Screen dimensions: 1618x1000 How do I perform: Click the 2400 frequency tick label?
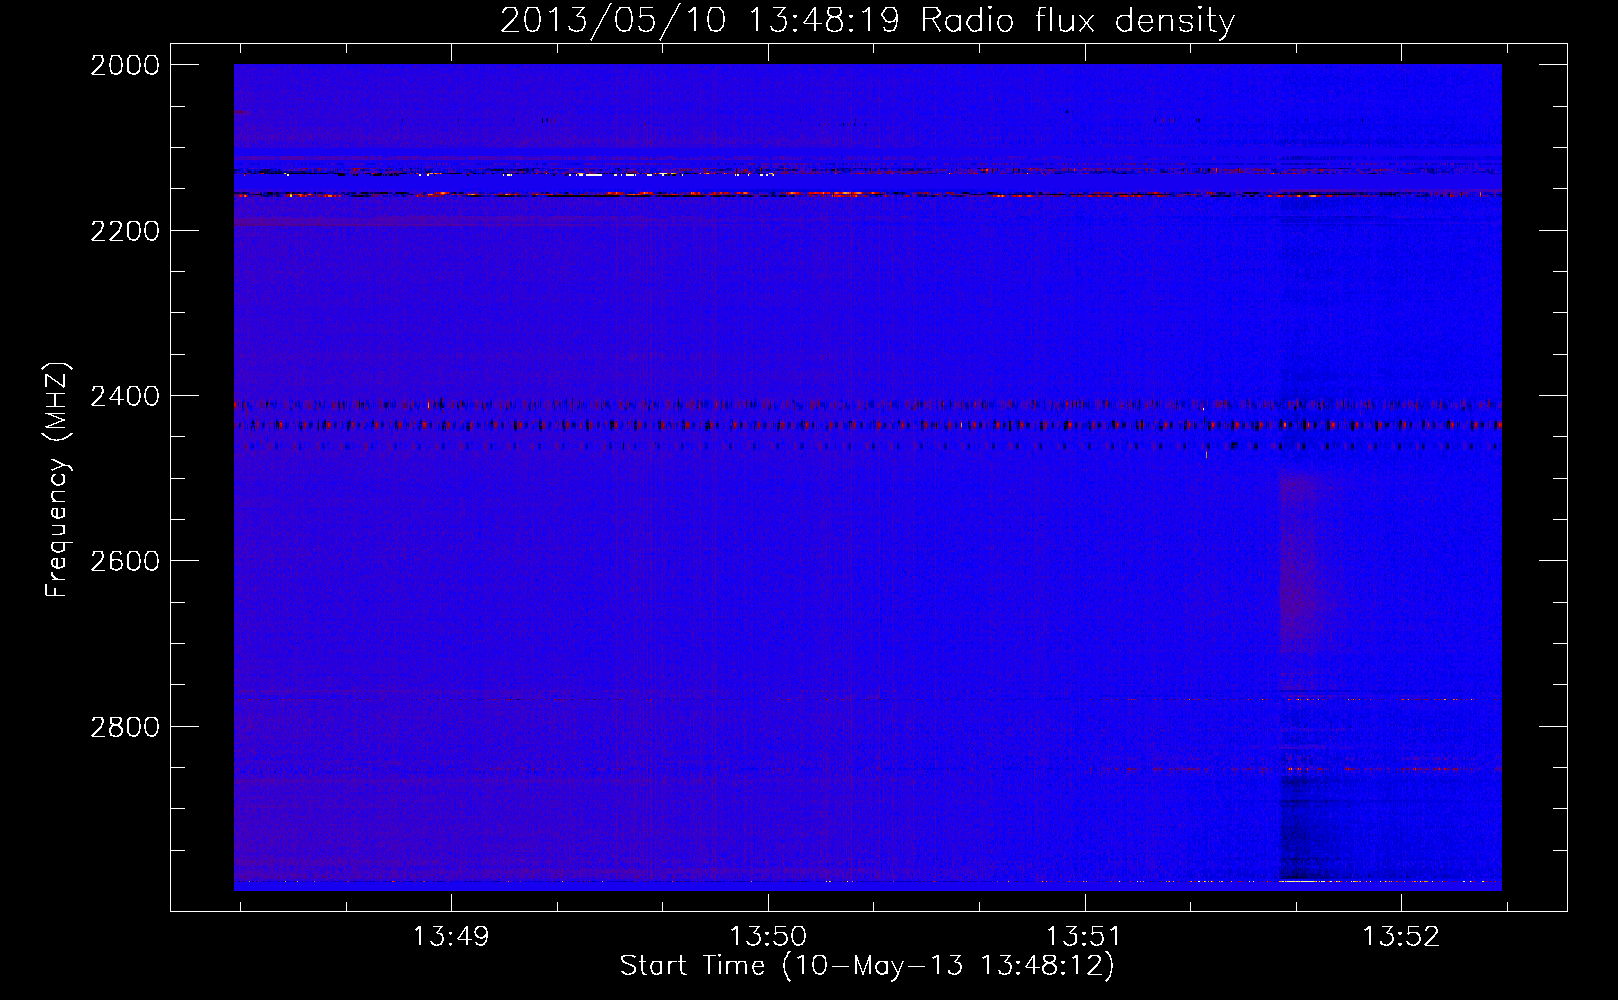tap(124, 396)
